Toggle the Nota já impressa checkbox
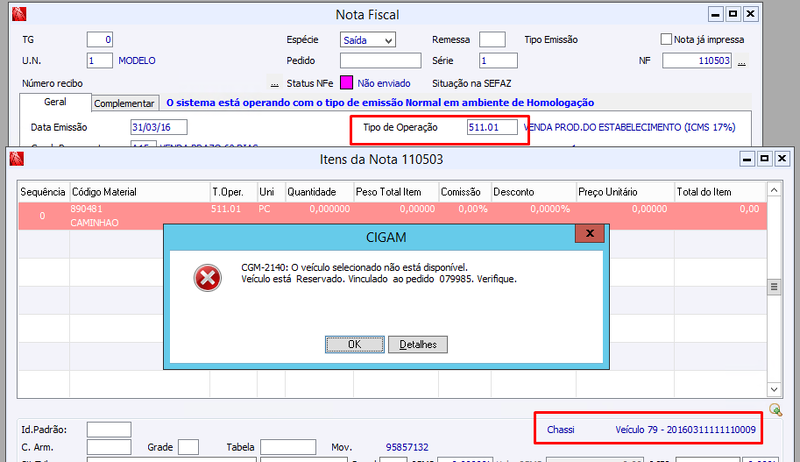Screen dimensions: 800x462 click(x=666, y=39)
